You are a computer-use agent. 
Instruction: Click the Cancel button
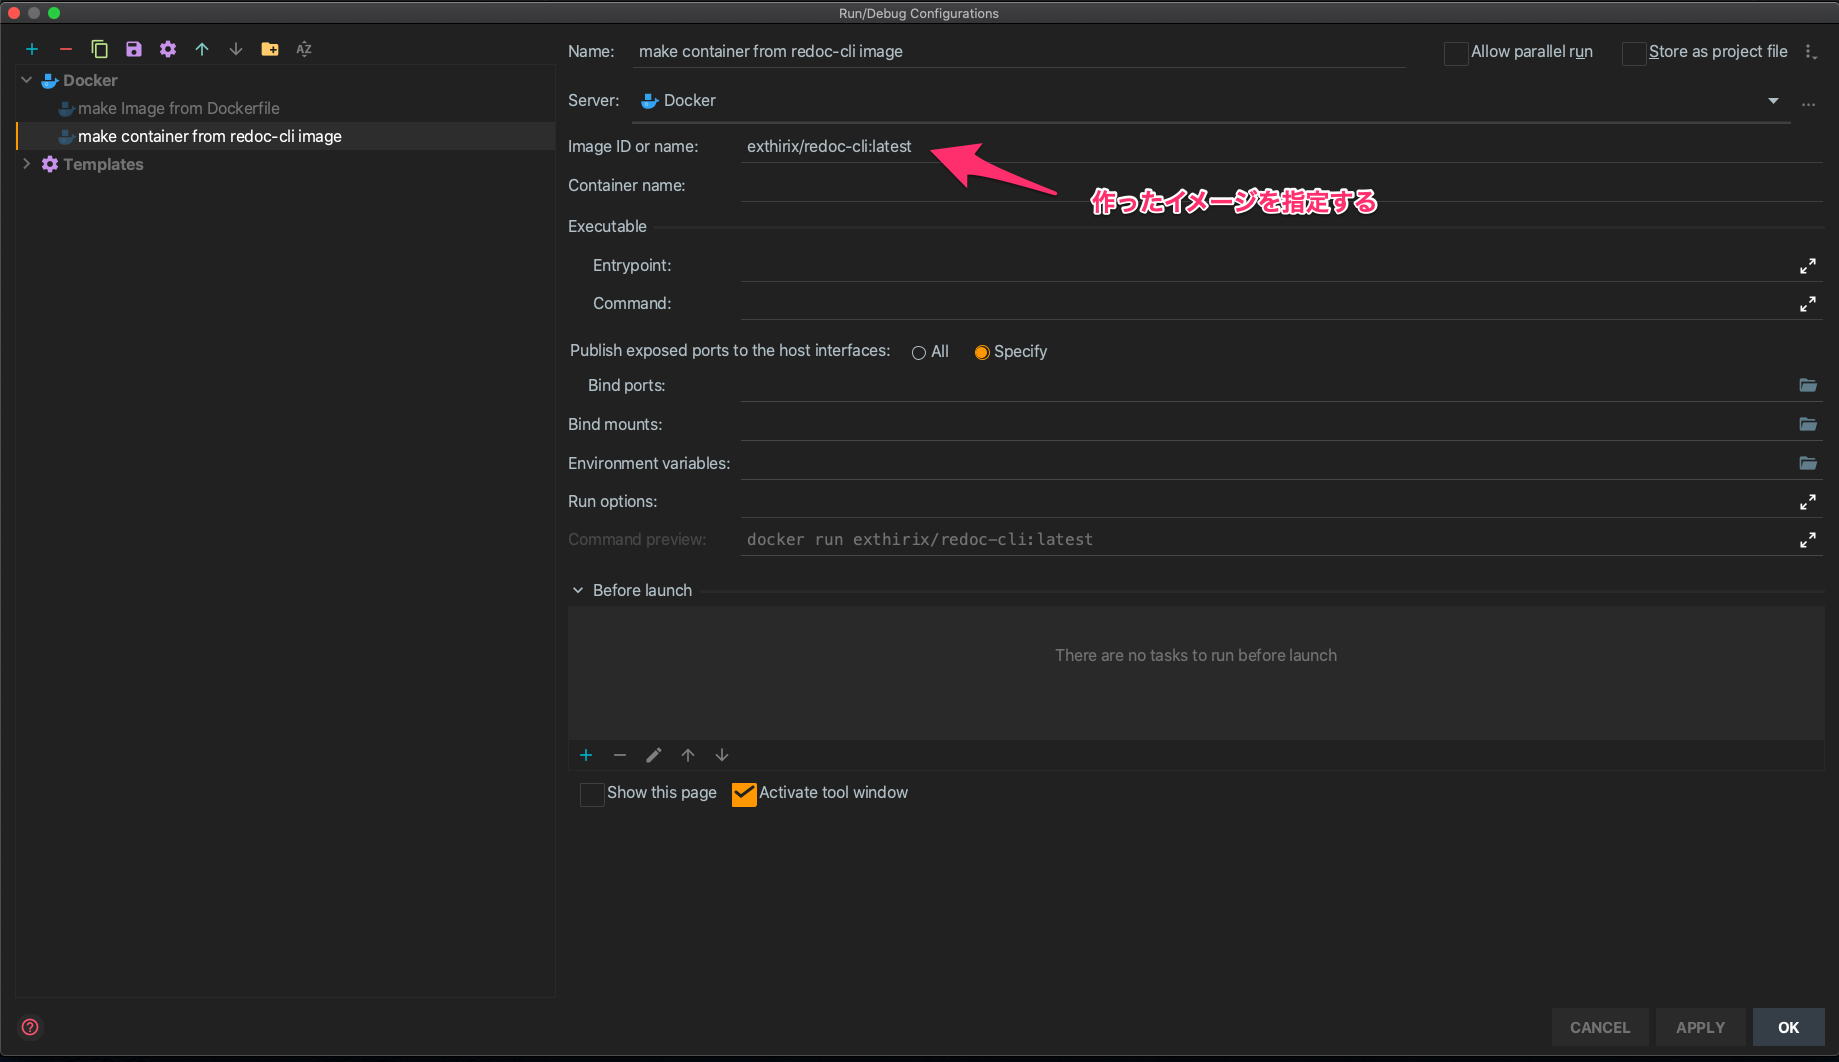[x=1600, y=1027]
